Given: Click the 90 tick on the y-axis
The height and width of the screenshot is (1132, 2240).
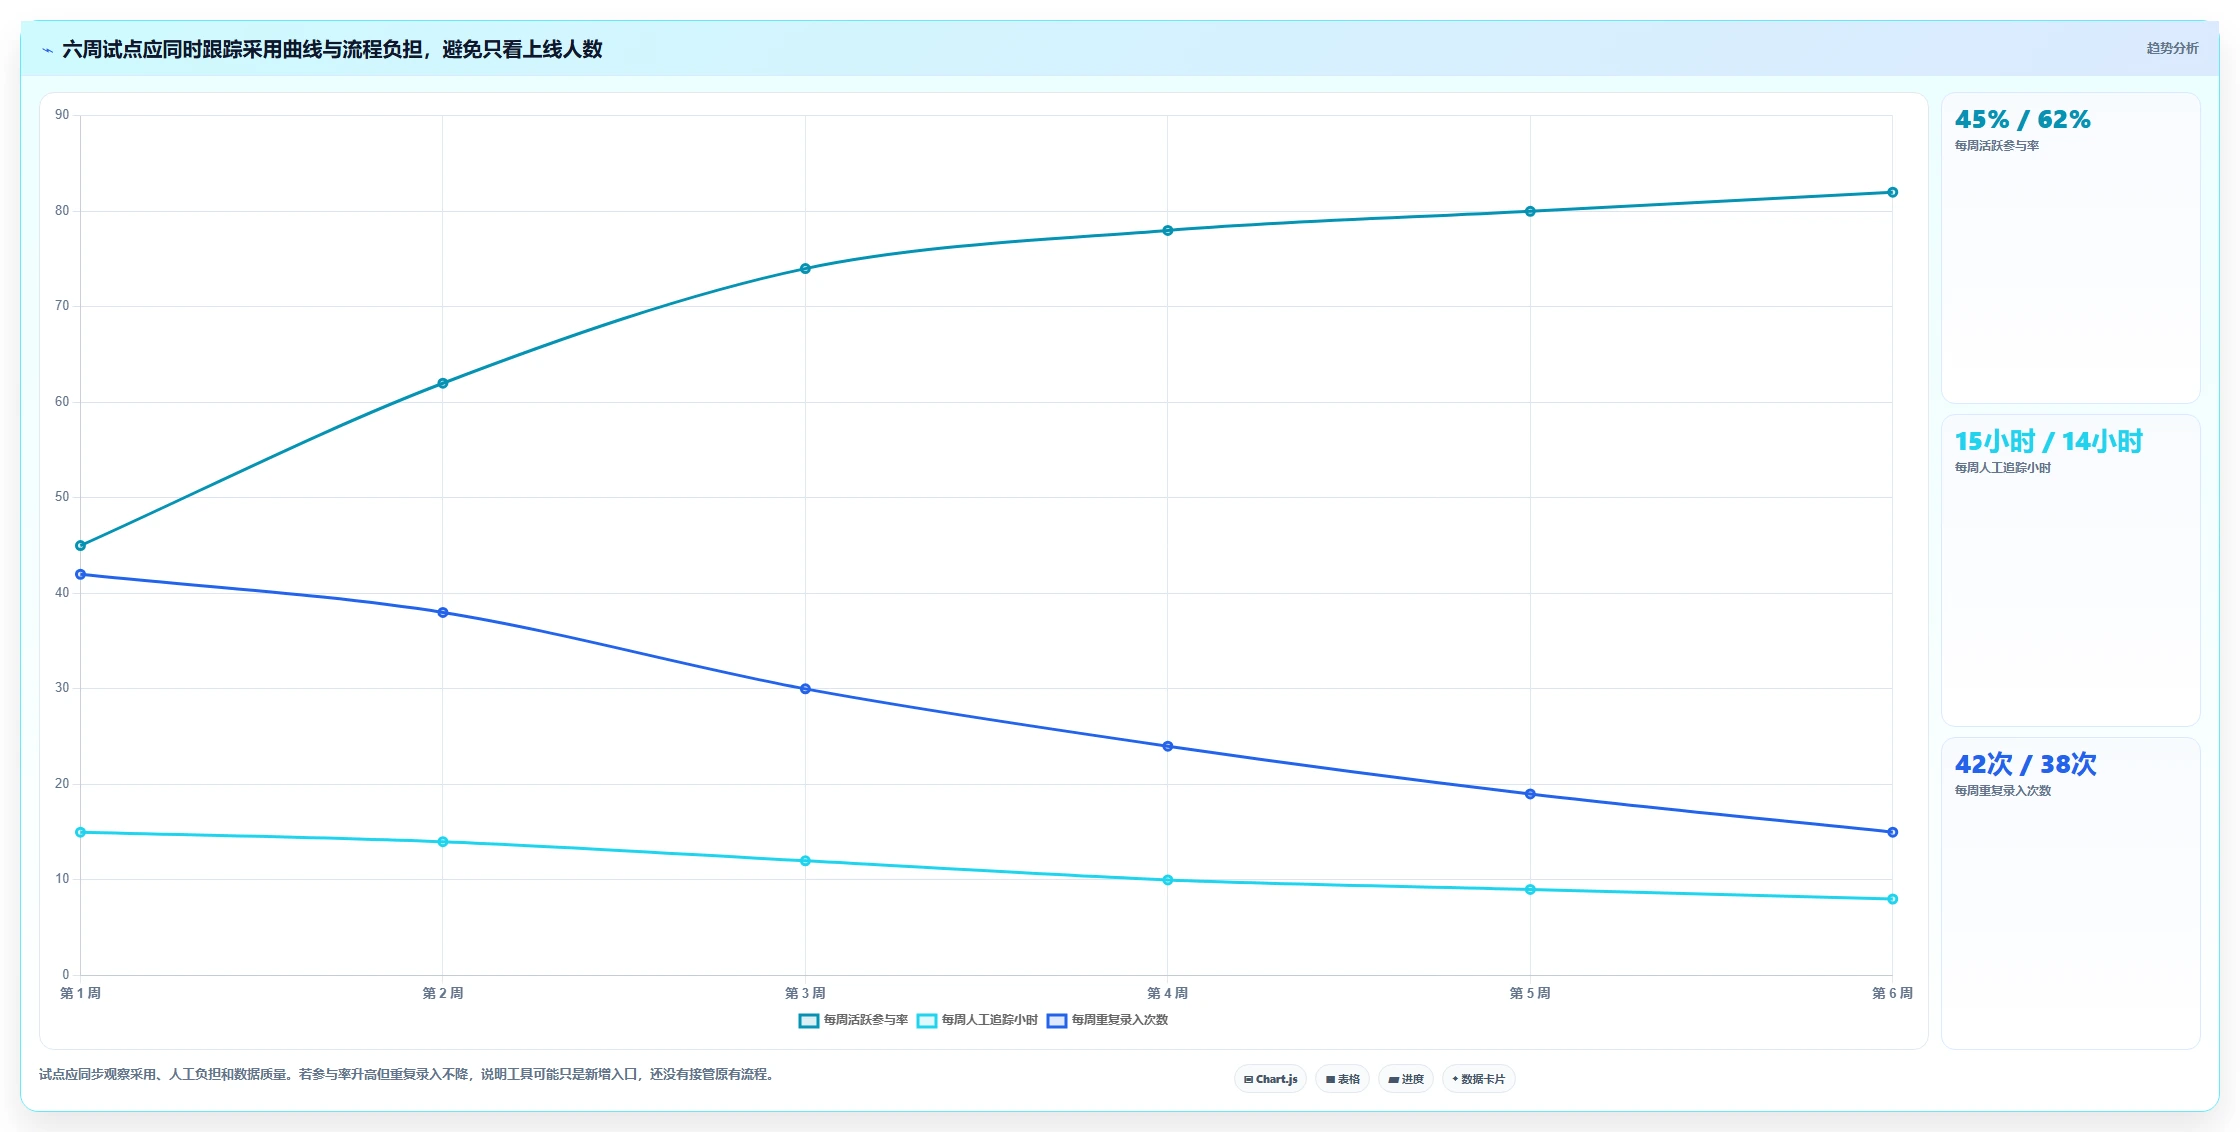Looking at the screenshot, I should (x=62, y=115).
